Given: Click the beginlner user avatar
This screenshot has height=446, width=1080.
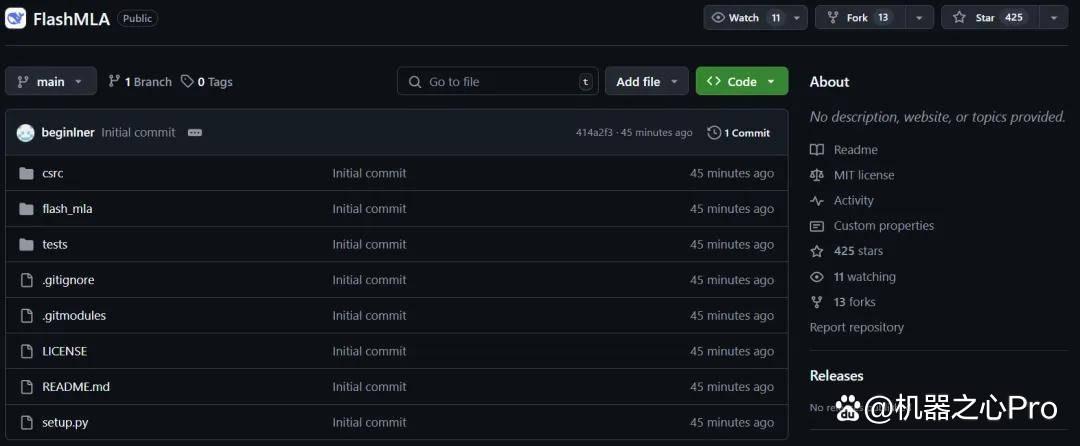Looking at the screenshot, I should pyautogui.click(x=25, y=133).
